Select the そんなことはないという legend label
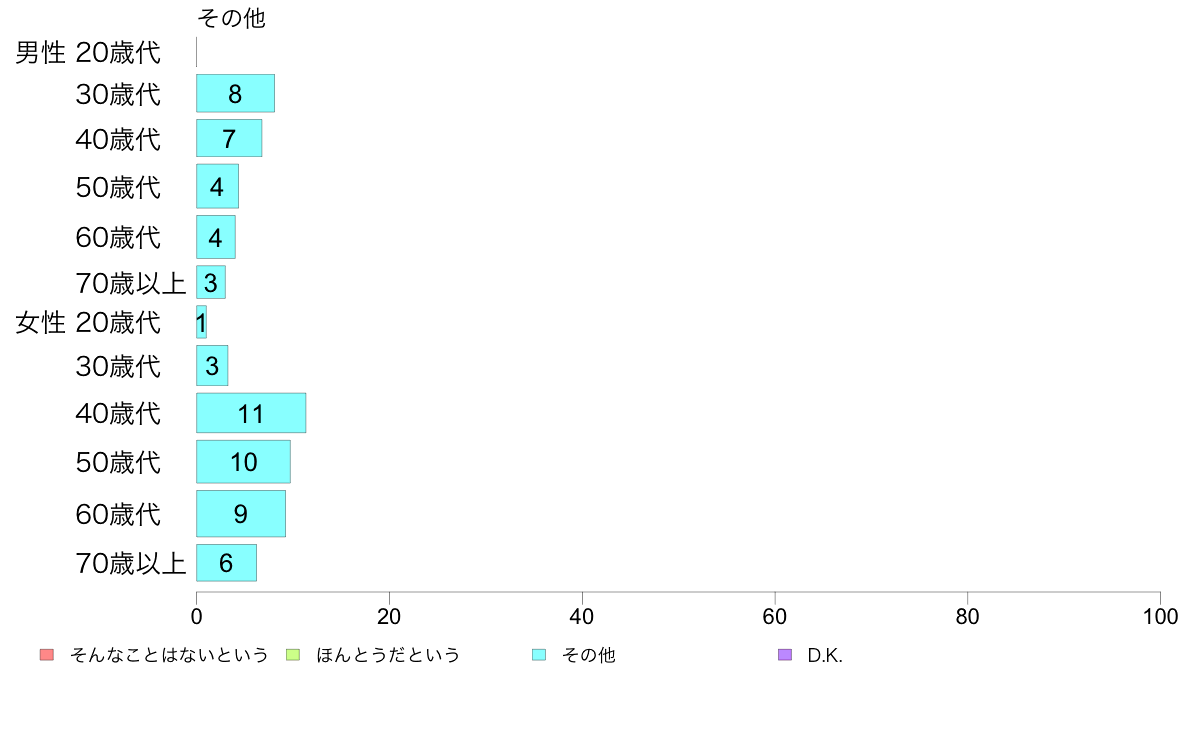The image size is (1188, 736). click(x=169, y=655)
